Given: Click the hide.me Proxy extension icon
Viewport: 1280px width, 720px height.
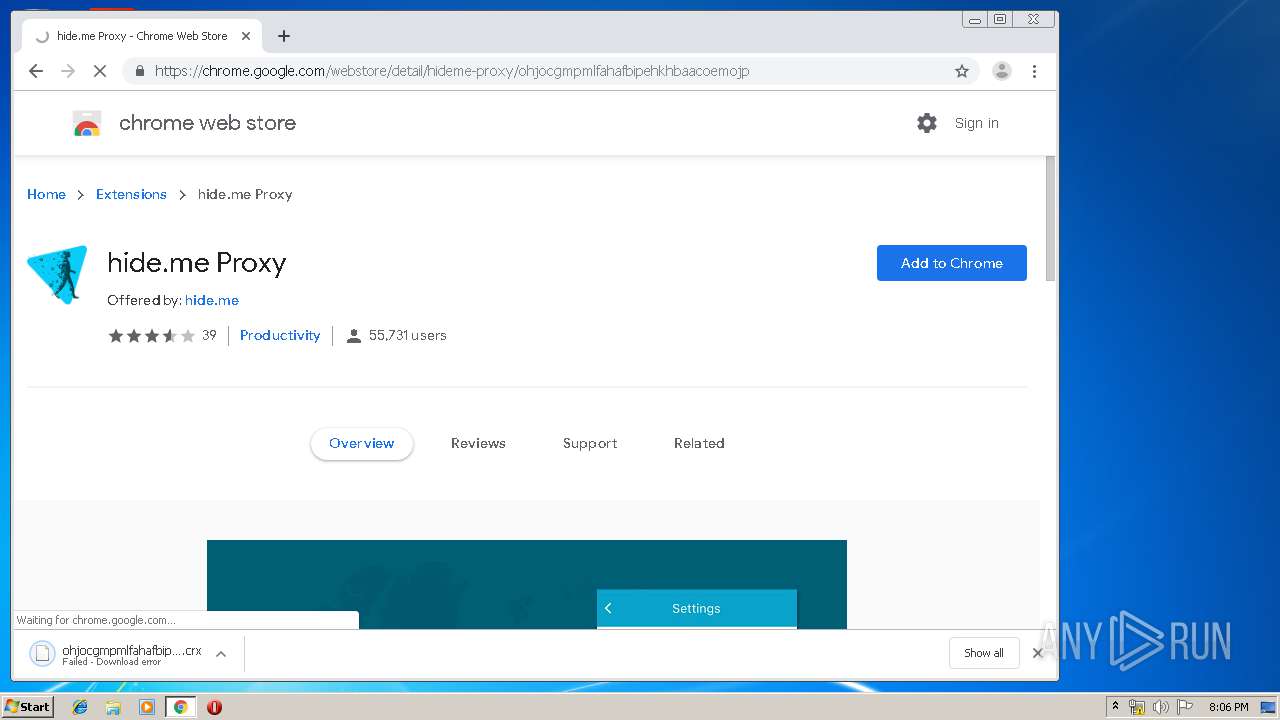Looking at the screenshot, I should [x=57, y=275].
